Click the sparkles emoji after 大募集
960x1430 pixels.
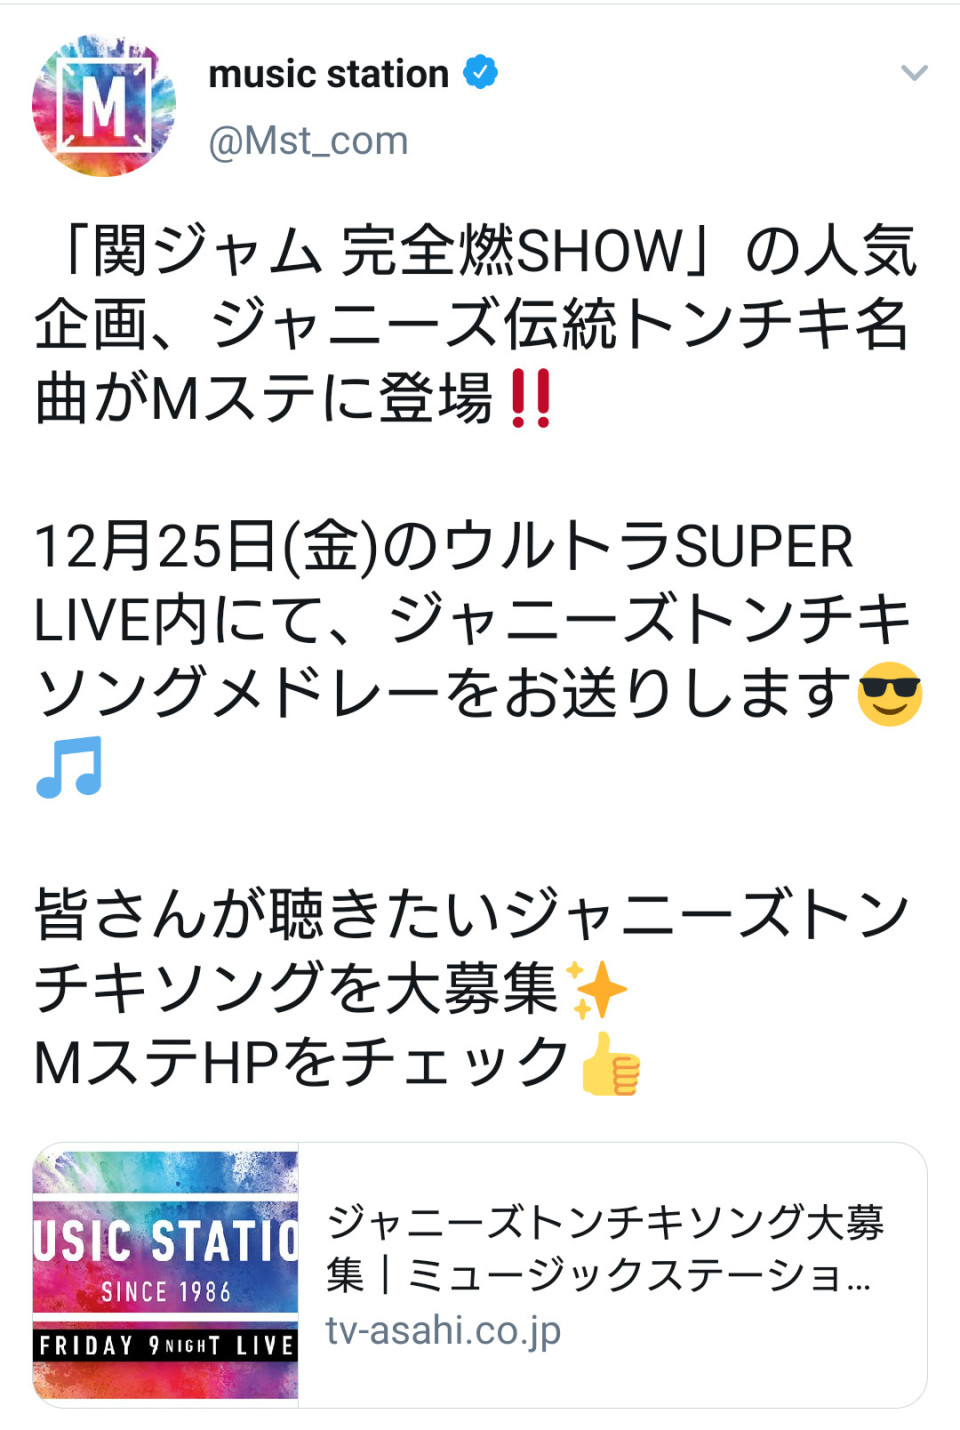pyautogui.click(x=596, y=990)
